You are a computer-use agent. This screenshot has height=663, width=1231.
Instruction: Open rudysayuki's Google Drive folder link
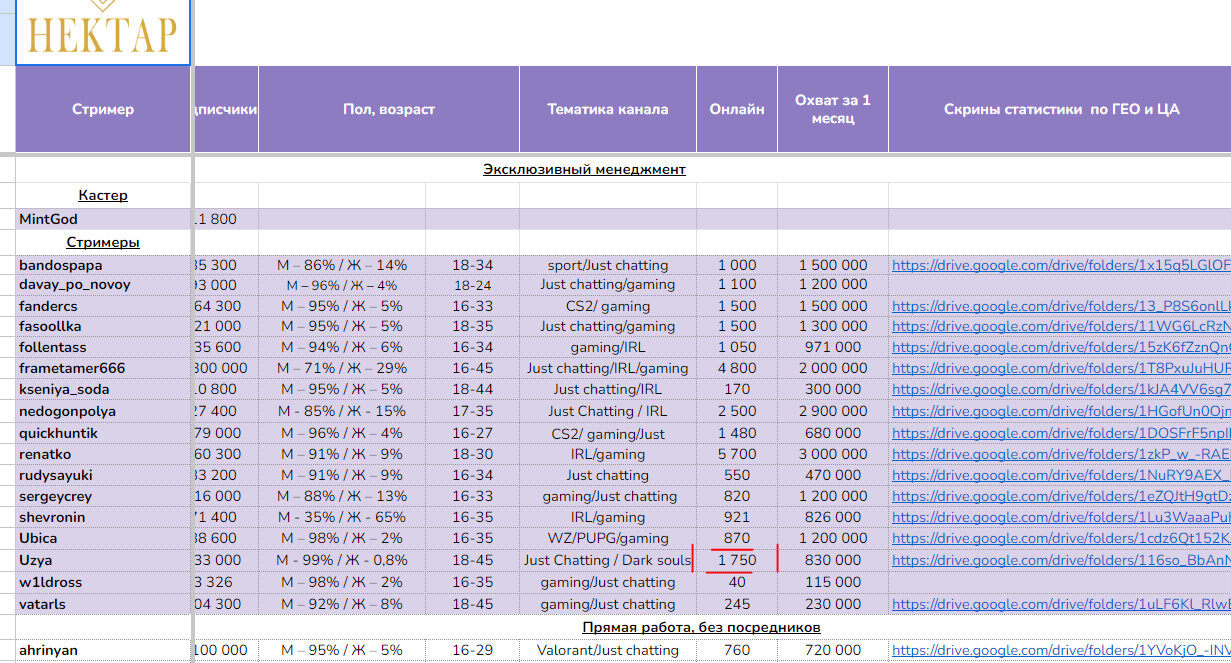tap(1061, 475)
